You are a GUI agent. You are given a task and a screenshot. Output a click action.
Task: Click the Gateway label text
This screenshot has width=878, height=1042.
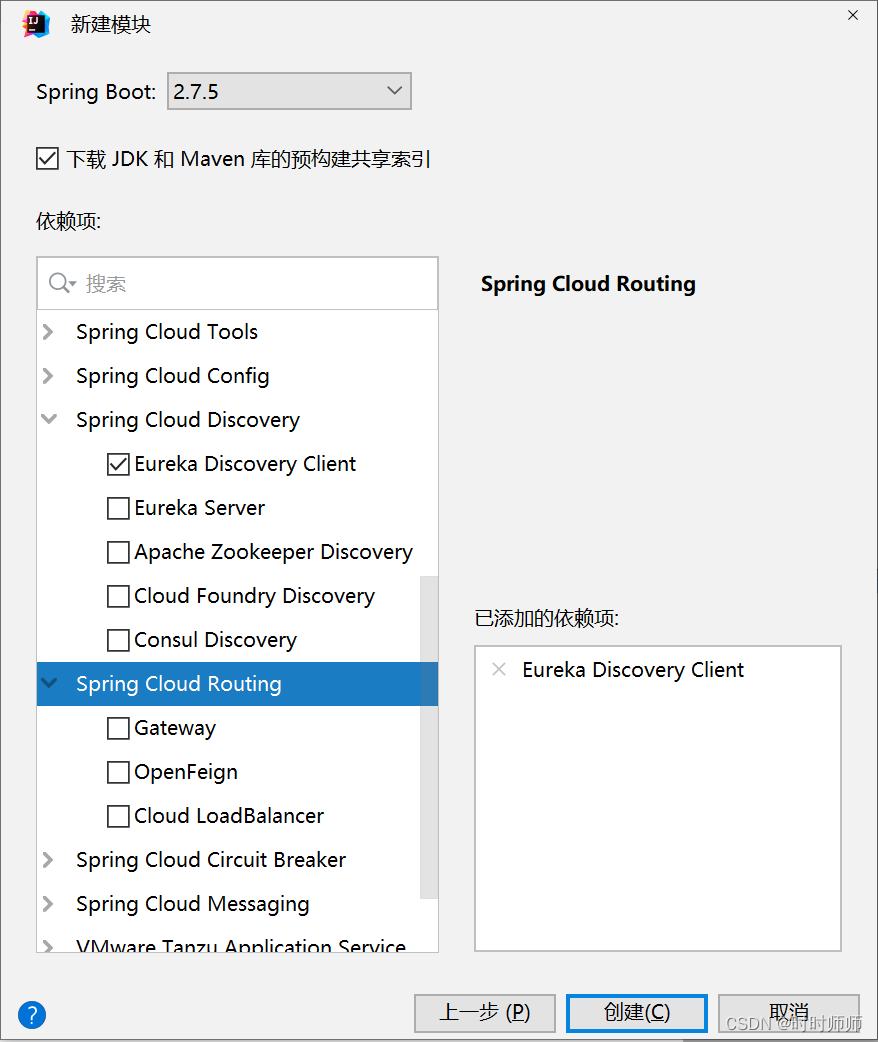[175, 728]
